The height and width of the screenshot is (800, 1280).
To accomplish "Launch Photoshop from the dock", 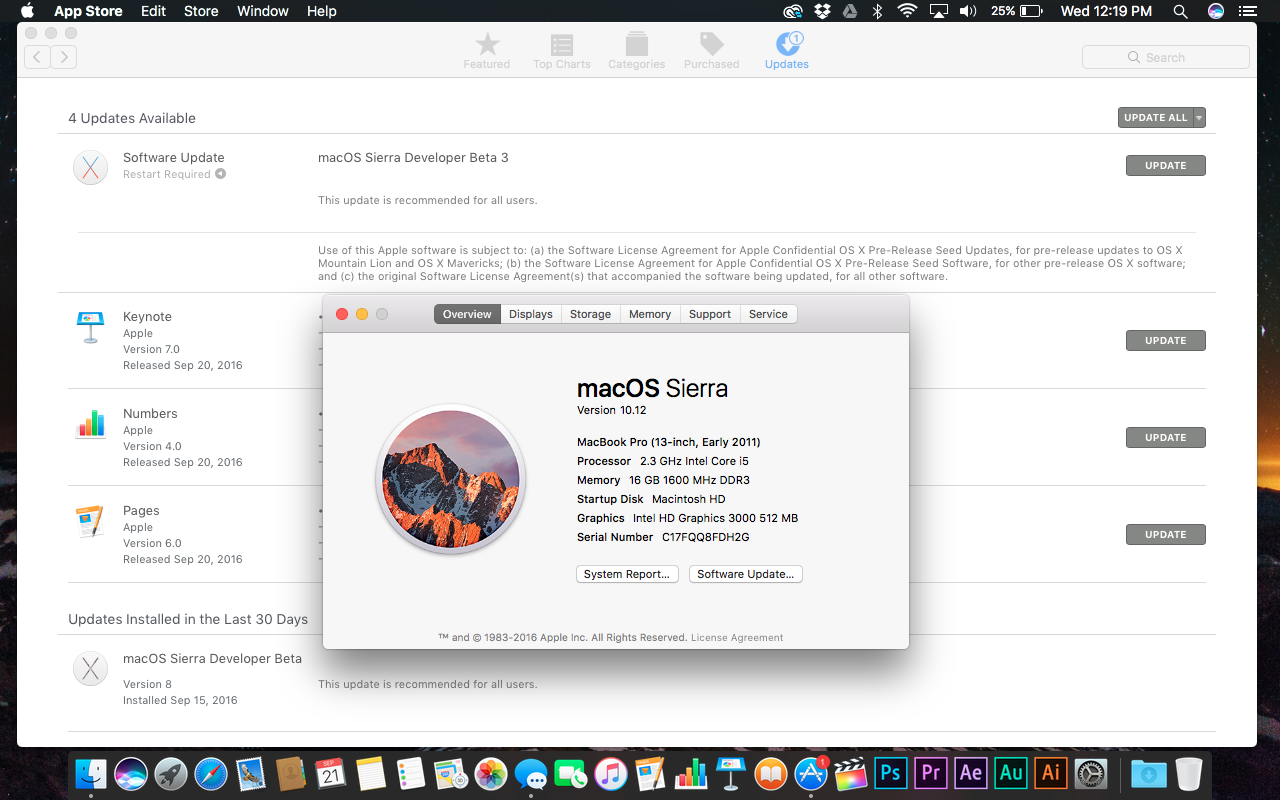I will 890,773.
